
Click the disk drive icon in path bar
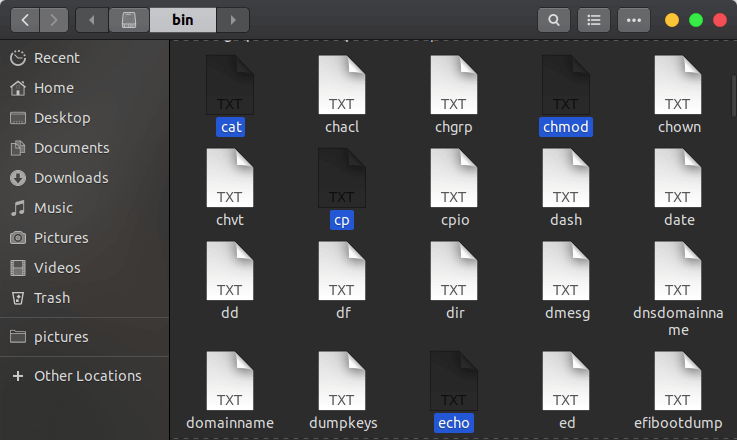(x=129, y=20)
